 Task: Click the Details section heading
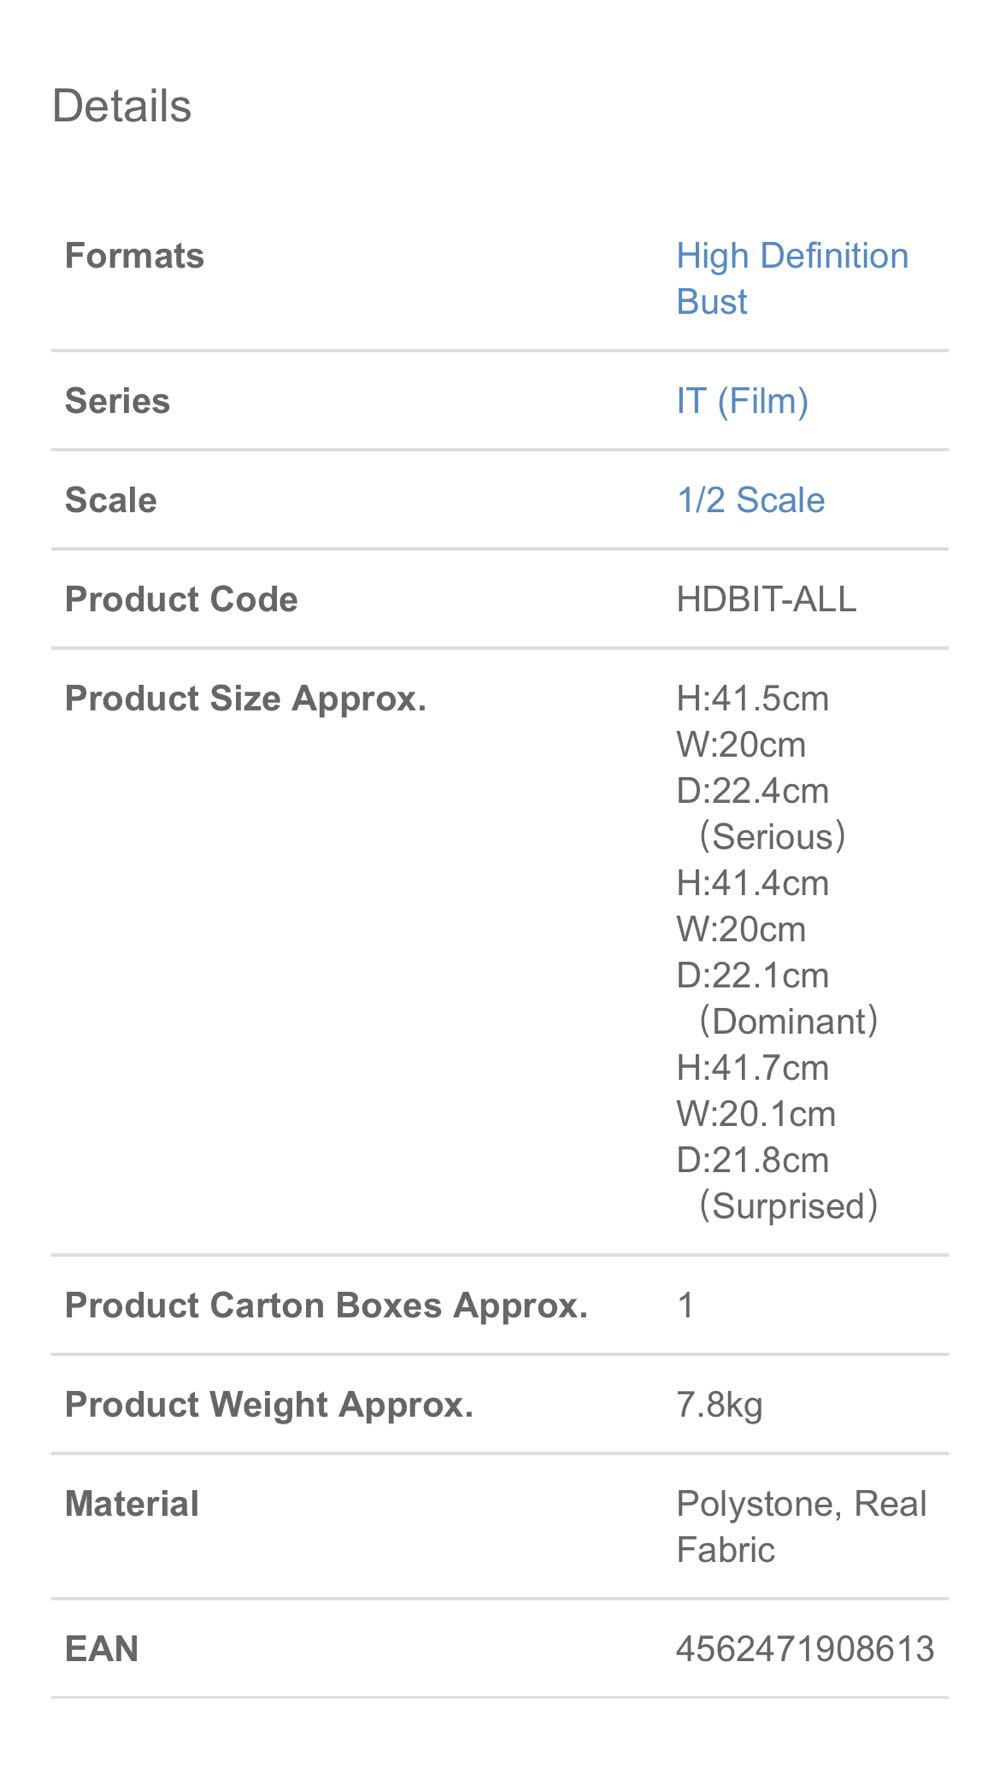[121, 106]
